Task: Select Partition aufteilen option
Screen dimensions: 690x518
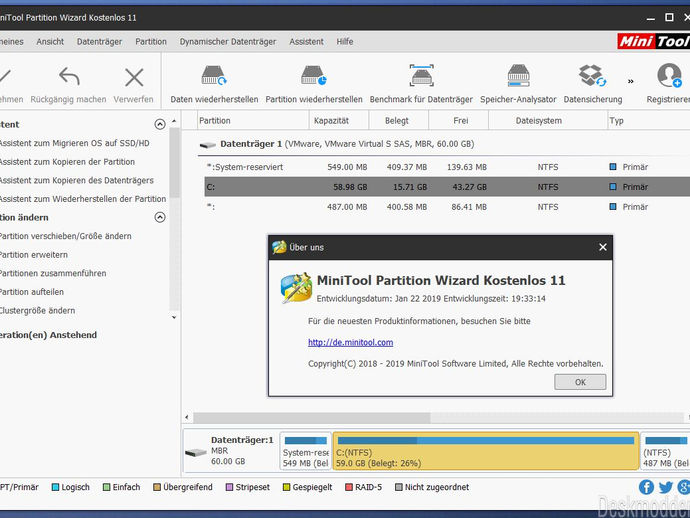Action: (x=31, y=292)
